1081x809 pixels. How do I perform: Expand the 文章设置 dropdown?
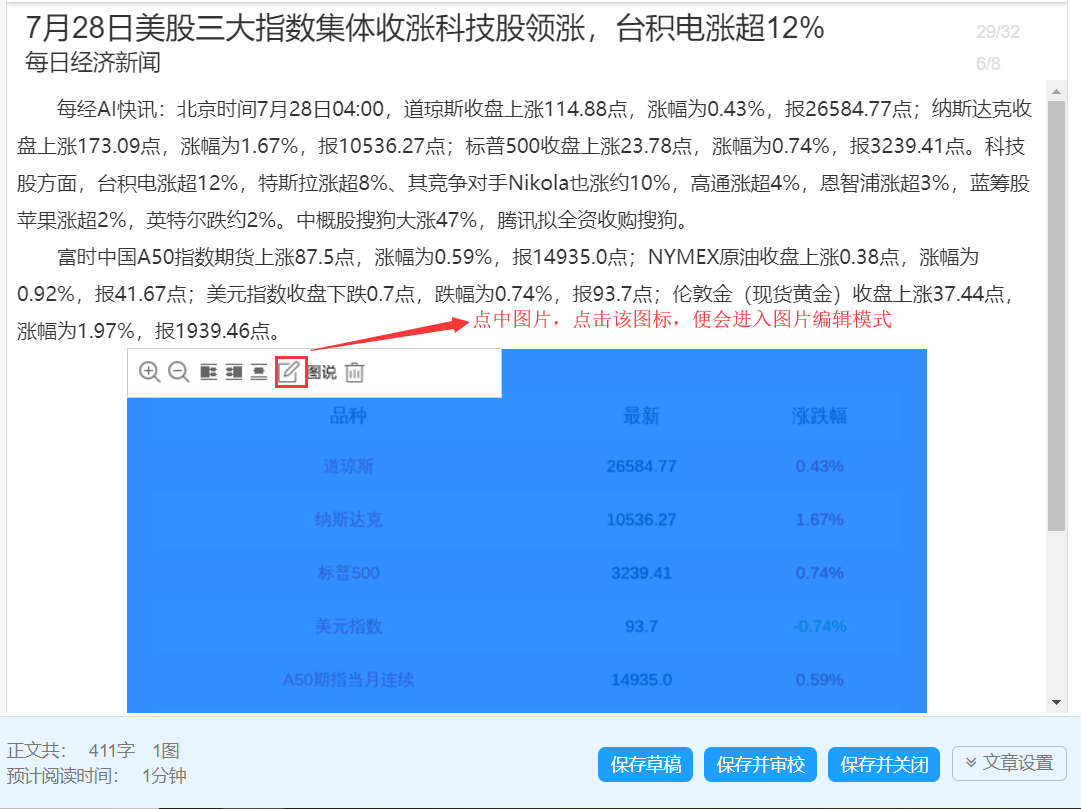1009,763
